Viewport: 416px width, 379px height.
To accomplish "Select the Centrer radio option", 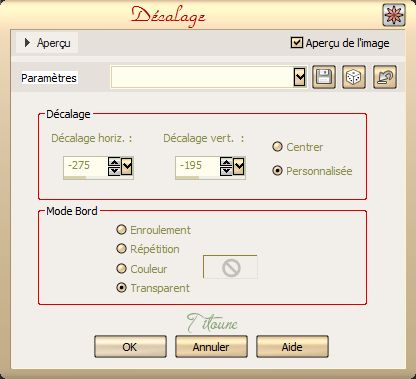I will coord(277,147).
